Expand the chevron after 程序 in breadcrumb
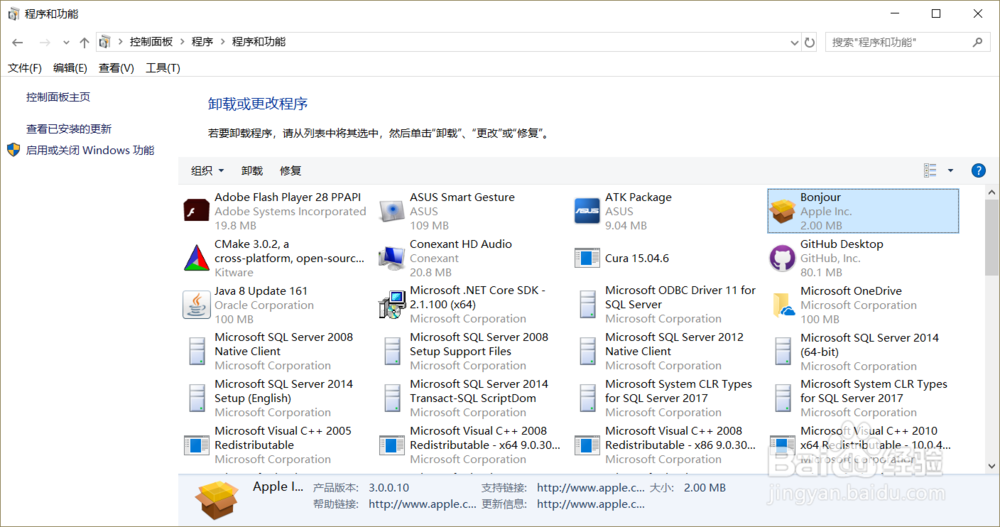Screen dimensions: 1000x527 [223, 42]
